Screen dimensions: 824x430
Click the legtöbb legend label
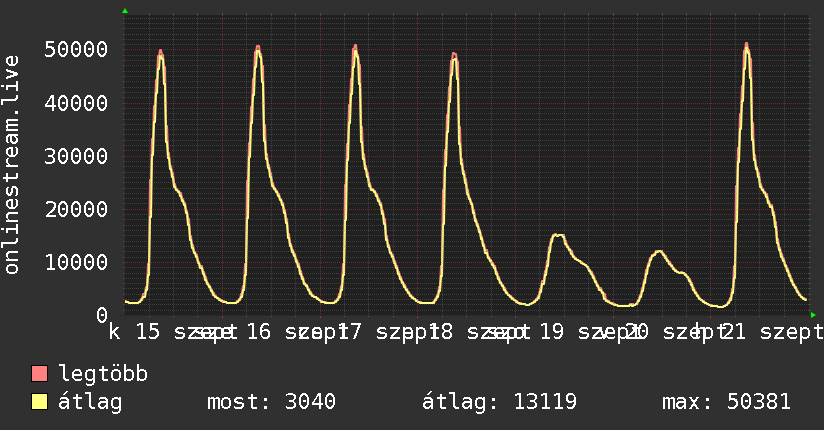(103, 374)
